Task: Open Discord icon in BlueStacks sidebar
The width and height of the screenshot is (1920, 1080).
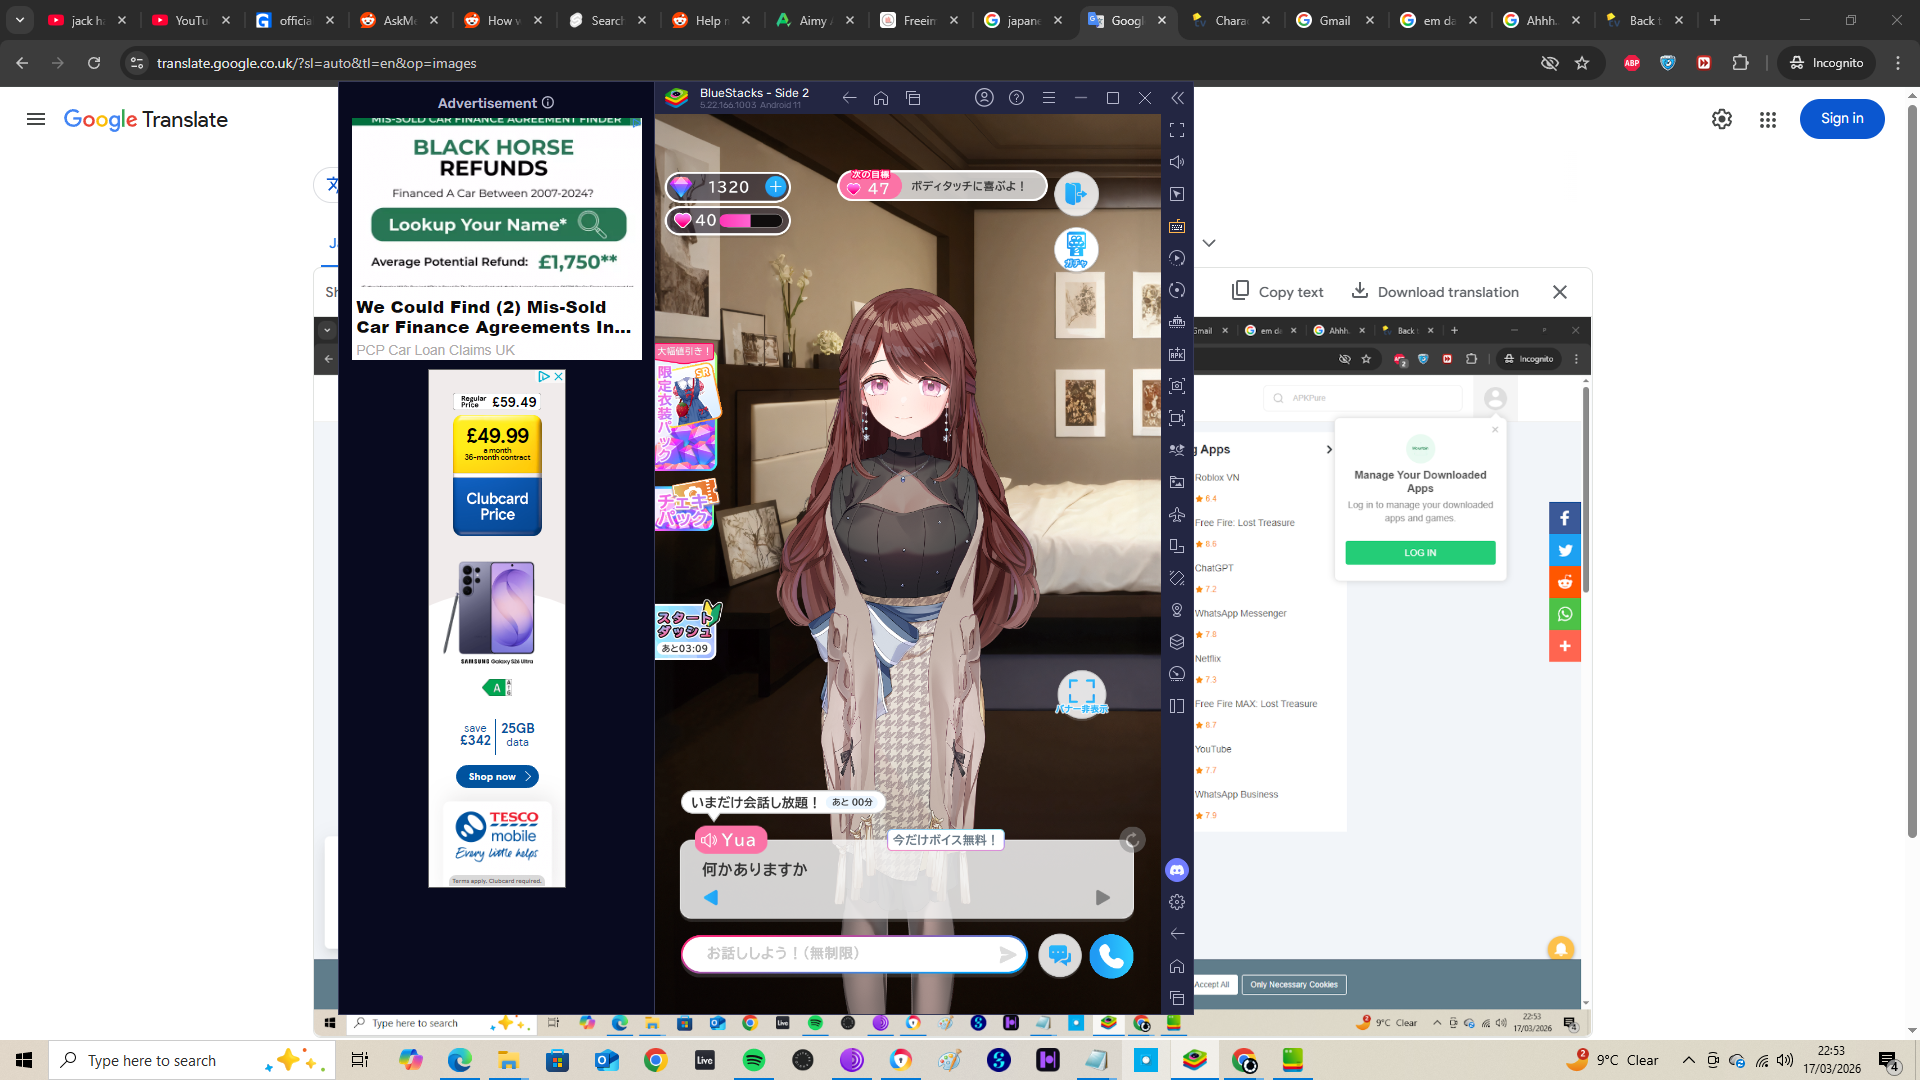Action: click(1177, 870)
